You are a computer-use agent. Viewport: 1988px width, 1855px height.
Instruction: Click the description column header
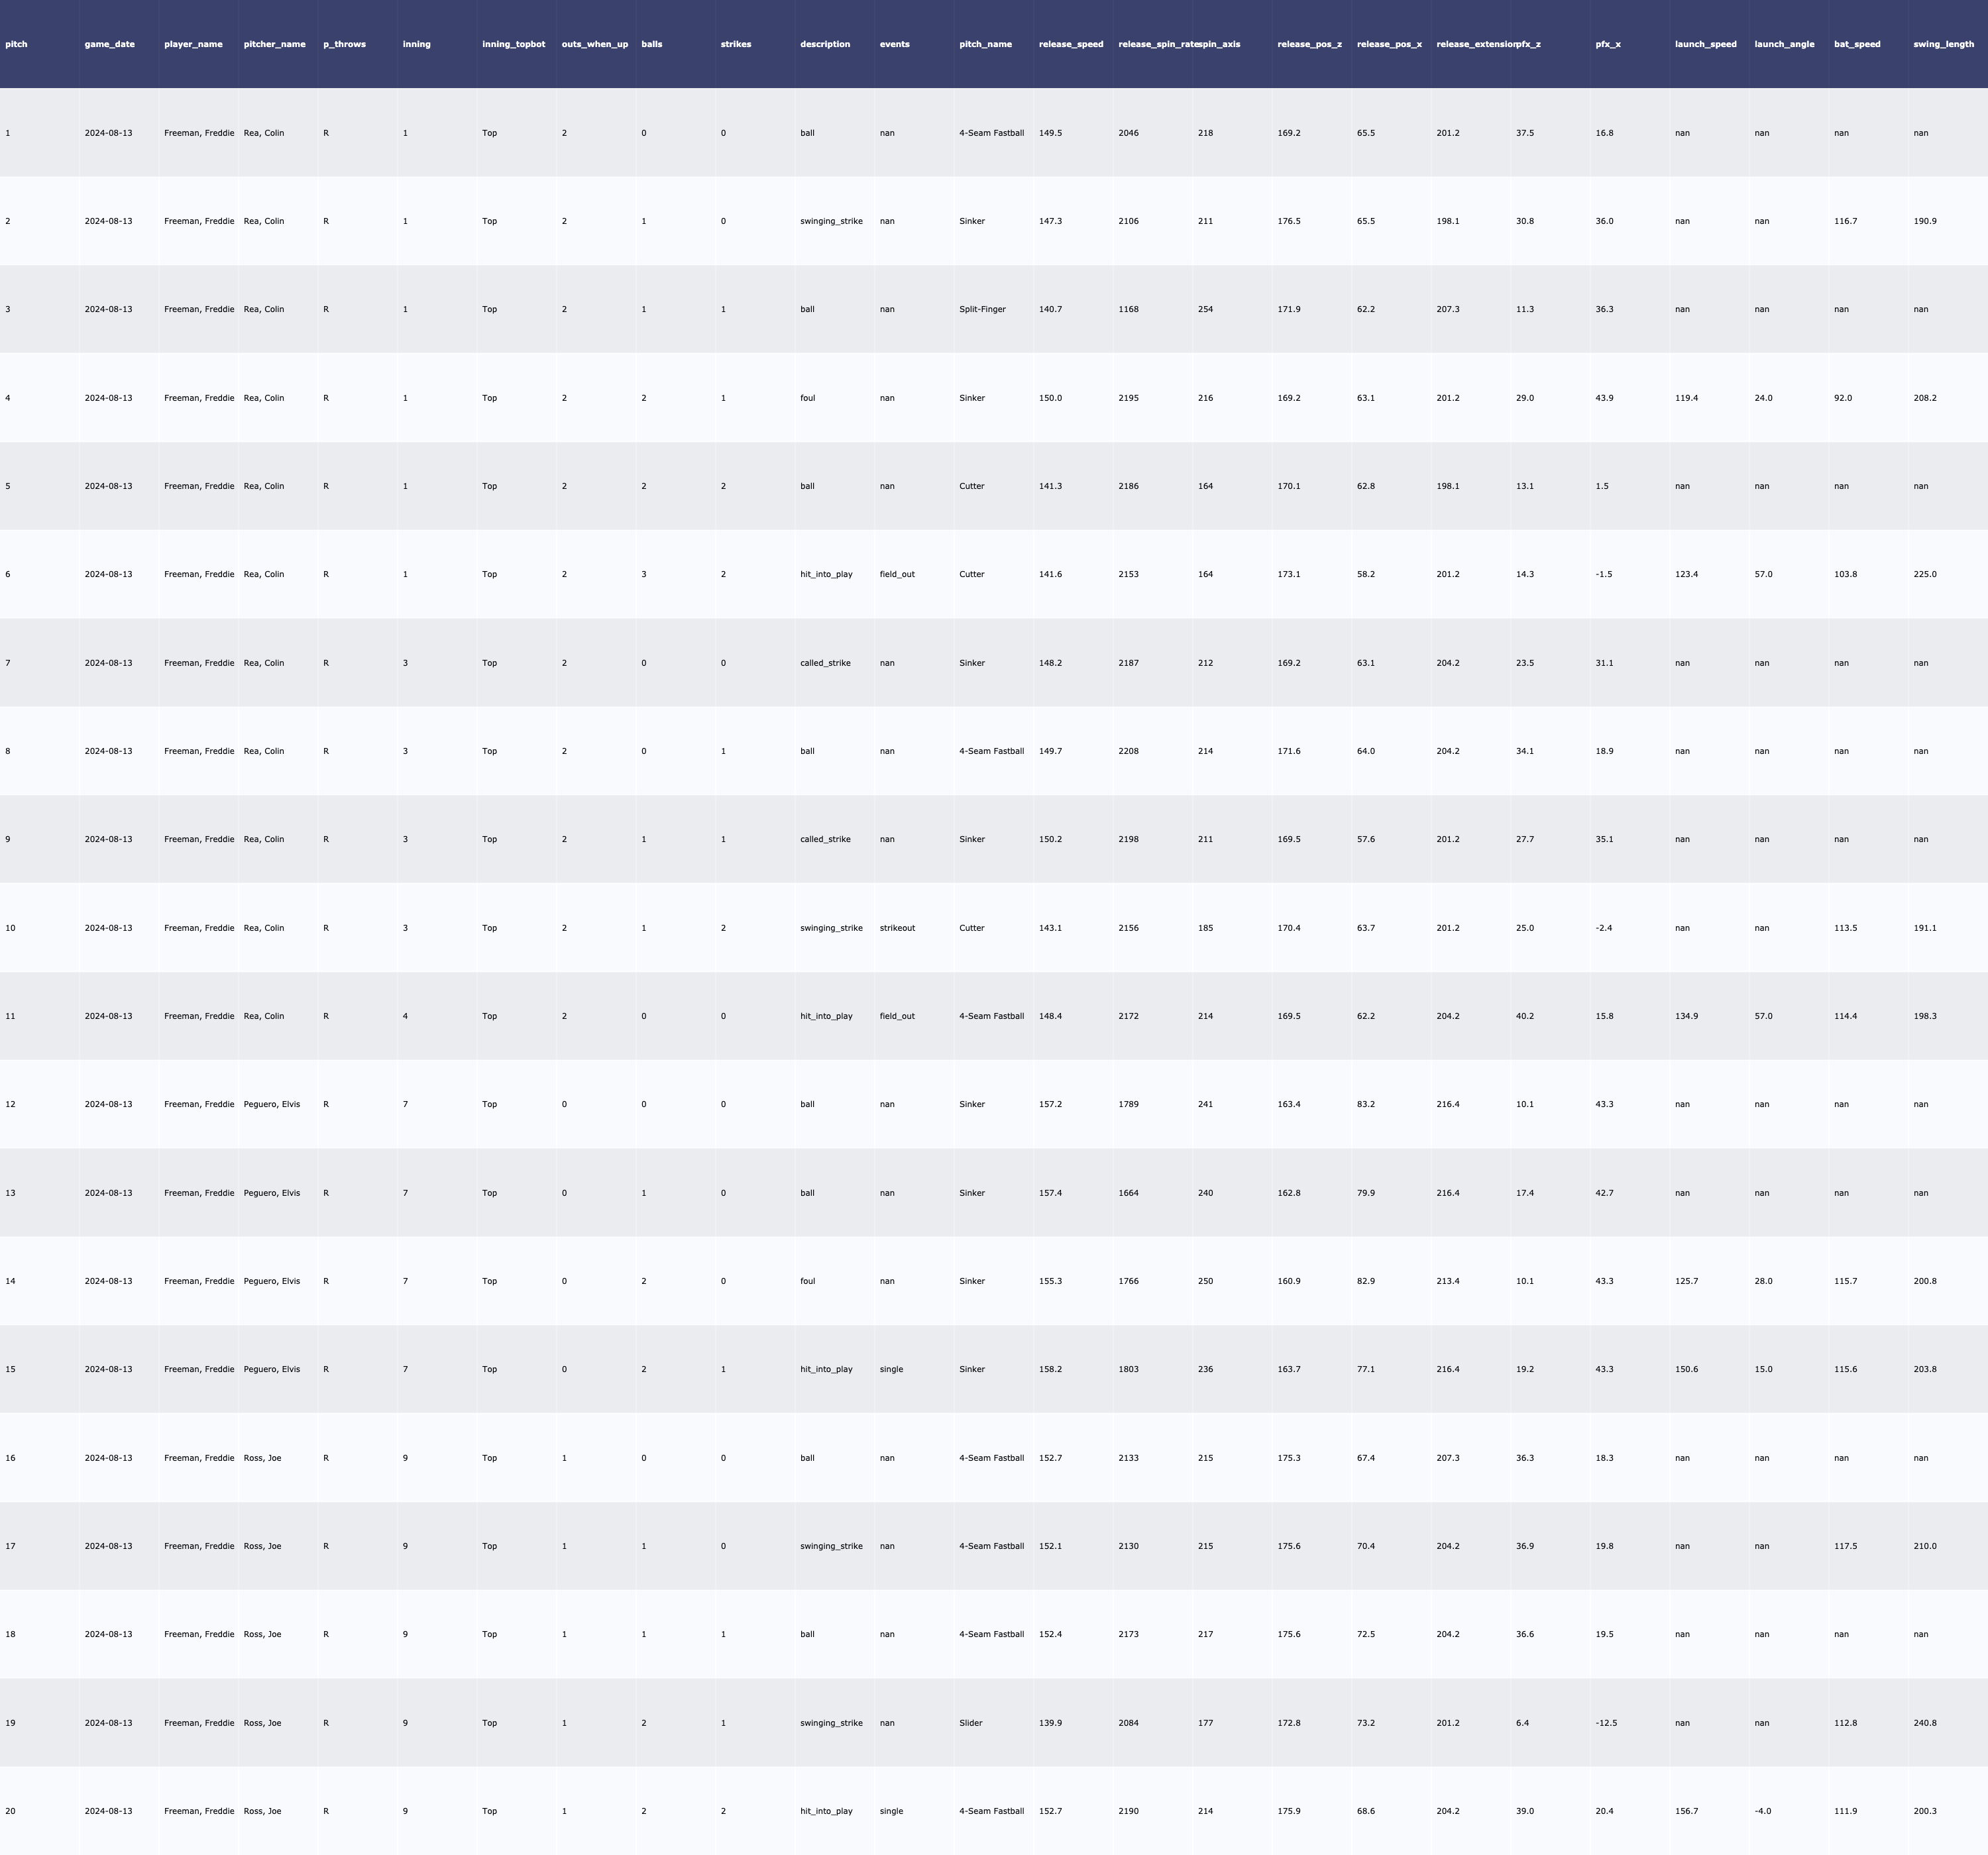tap(824, 44)
